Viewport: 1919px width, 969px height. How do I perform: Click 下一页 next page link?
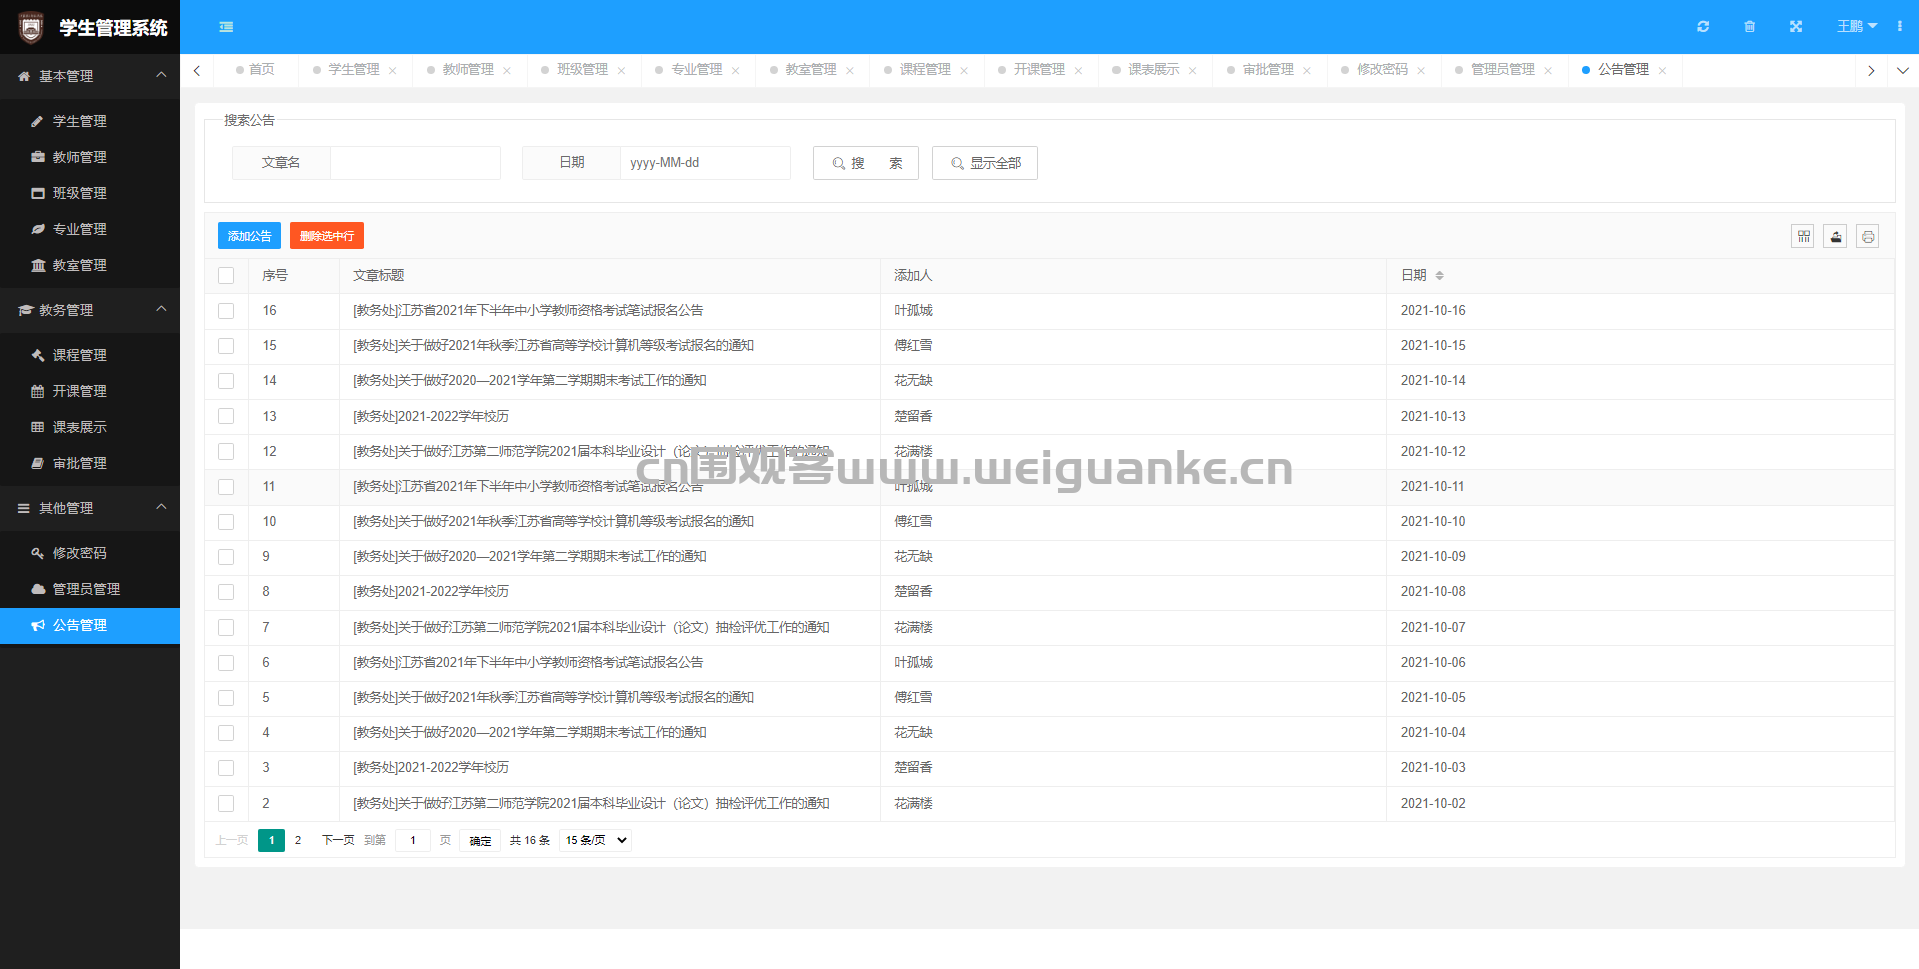pos(338,840)
